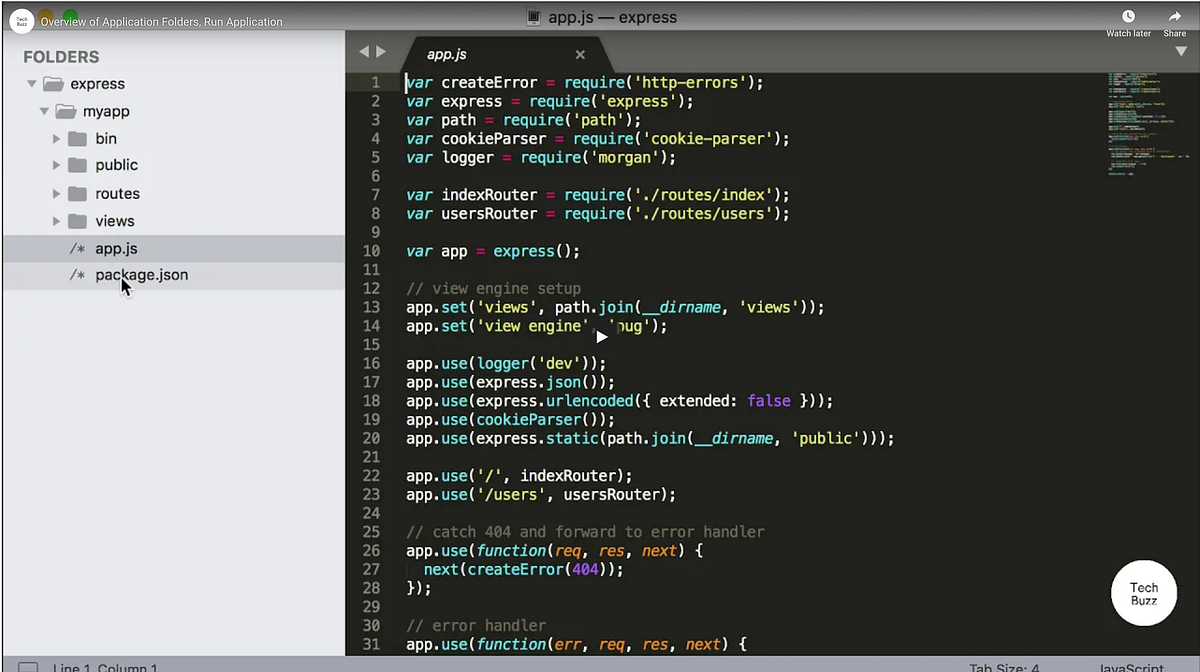This screenshot has width=1200, height=672.
Task: Click the minimap code overview
Action: coord(1148,123)
